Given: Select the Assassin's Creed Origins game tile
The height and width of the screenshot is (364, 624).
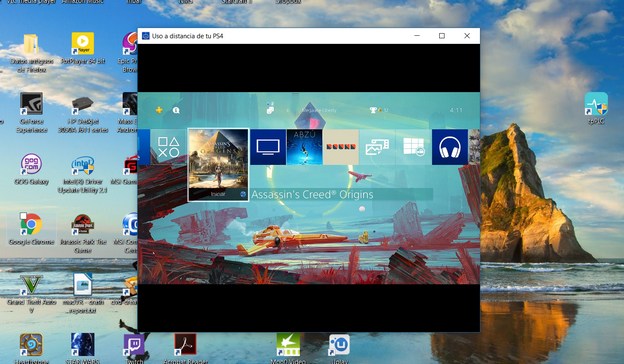Looking at the screenshot, I should [x=218, y=164].
